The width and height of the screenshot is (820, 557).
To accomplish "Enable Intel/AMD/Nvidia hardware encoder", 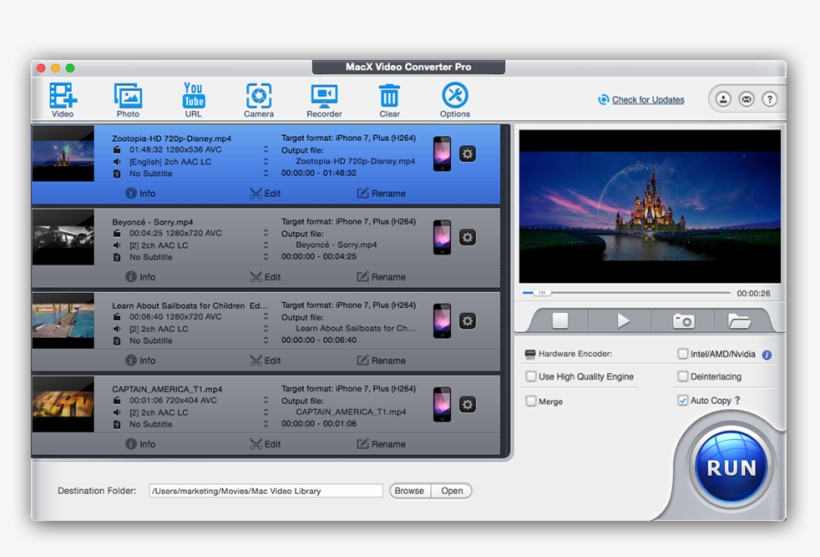I will pyautogui.click(x=682, y=354).
